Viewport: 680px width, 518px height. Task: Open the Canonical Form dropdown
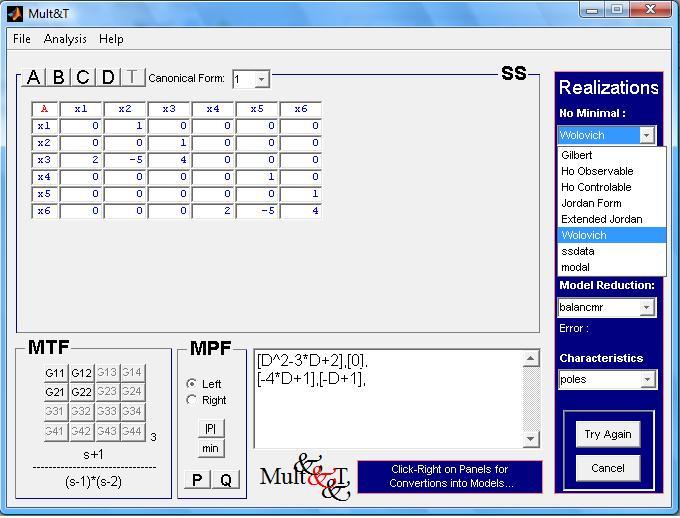click(261, 79)
